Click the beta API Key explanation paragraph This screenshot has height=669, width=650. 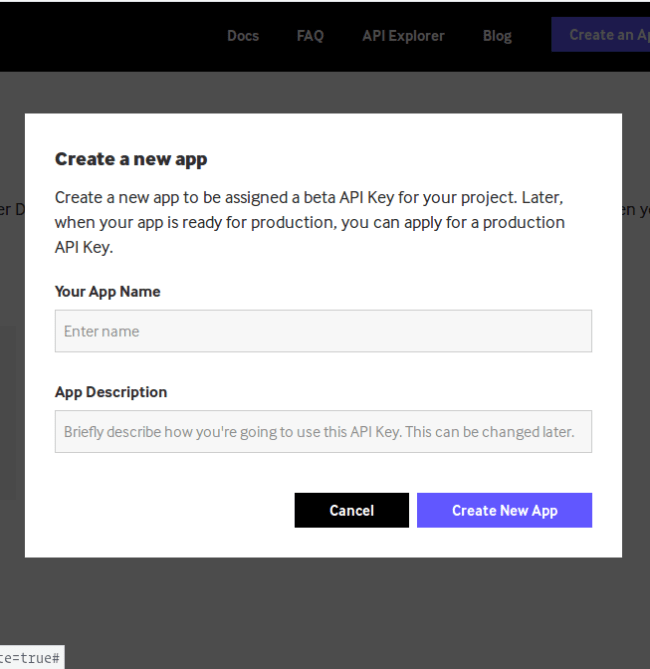[310, 222]
